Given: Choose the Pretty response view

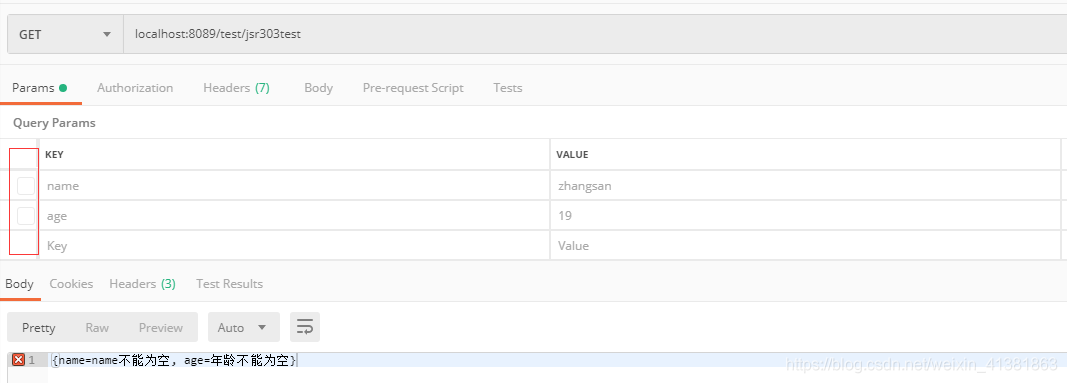Looking at the screenshot, I should pos(39,327).
